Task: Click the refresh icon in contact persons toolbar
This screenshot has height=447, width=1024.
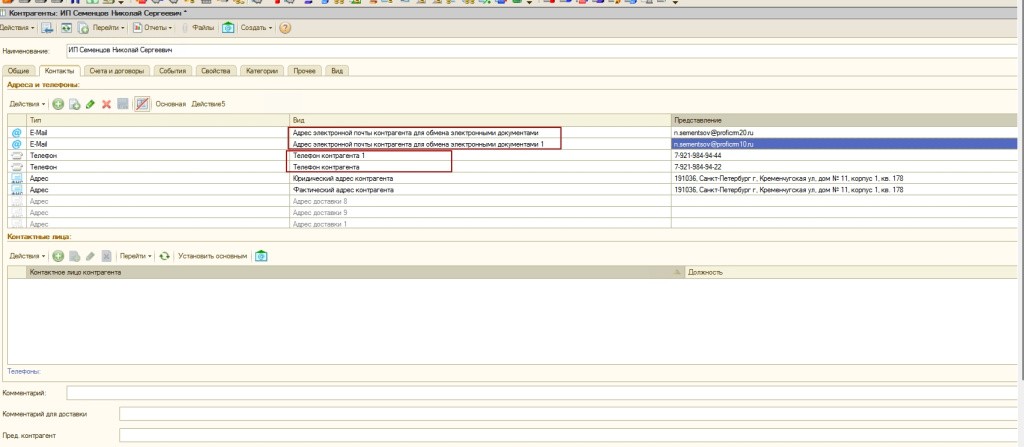Action: 165,256
